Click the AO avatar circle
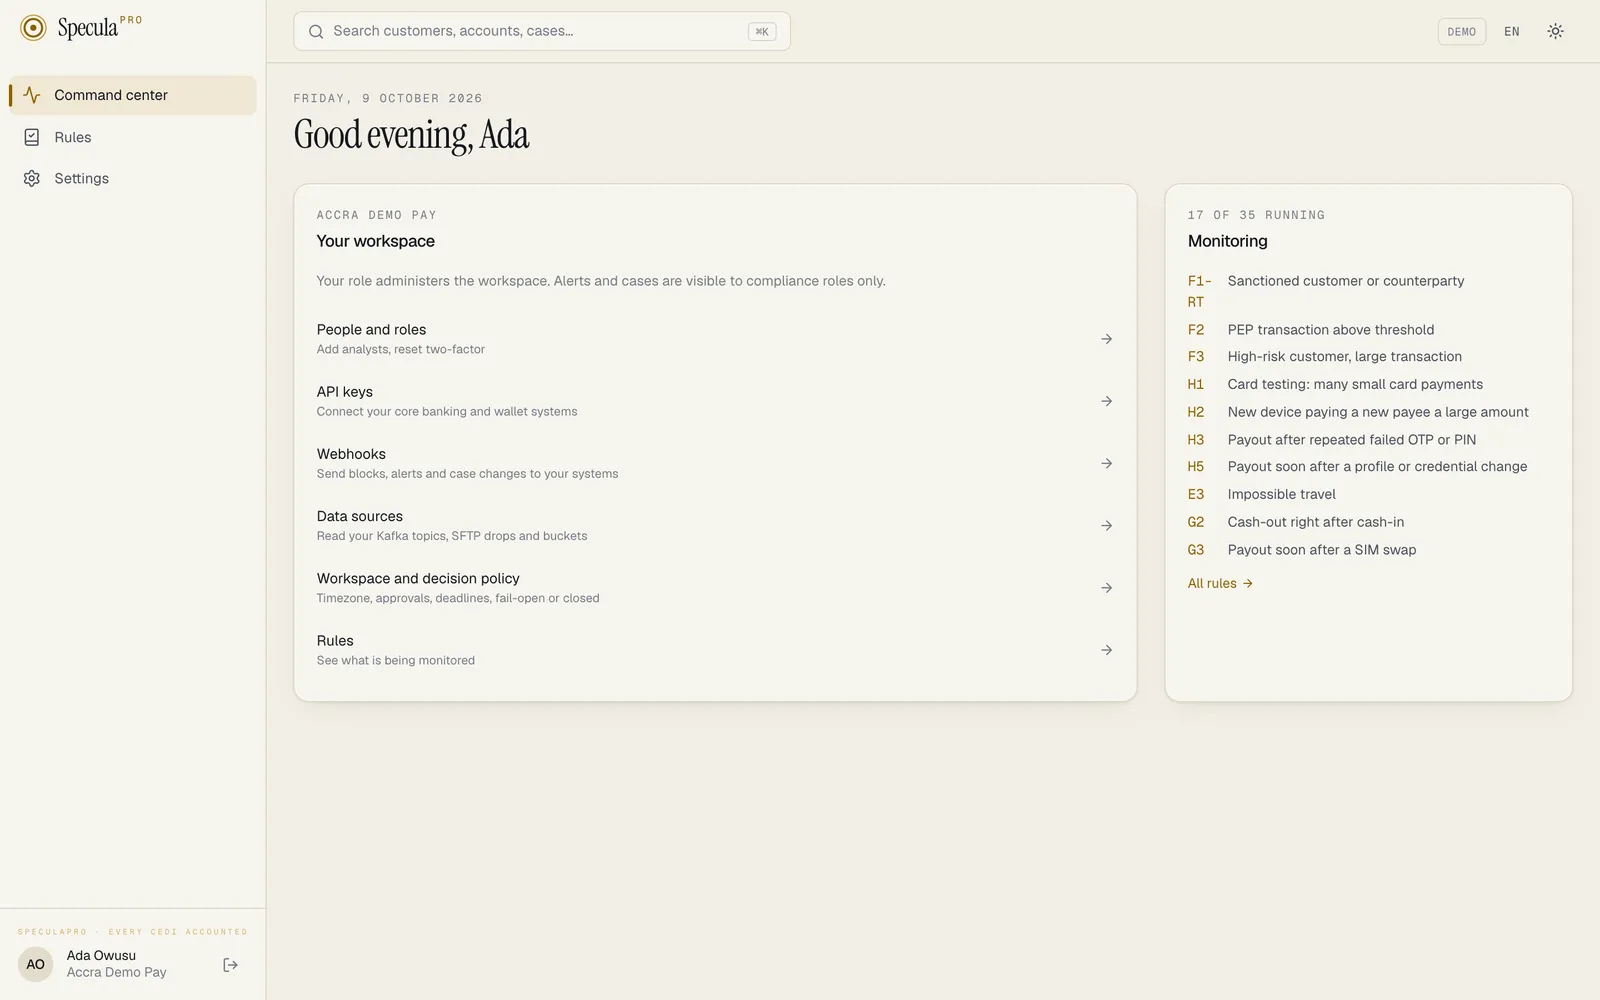 tap(35, 965)
